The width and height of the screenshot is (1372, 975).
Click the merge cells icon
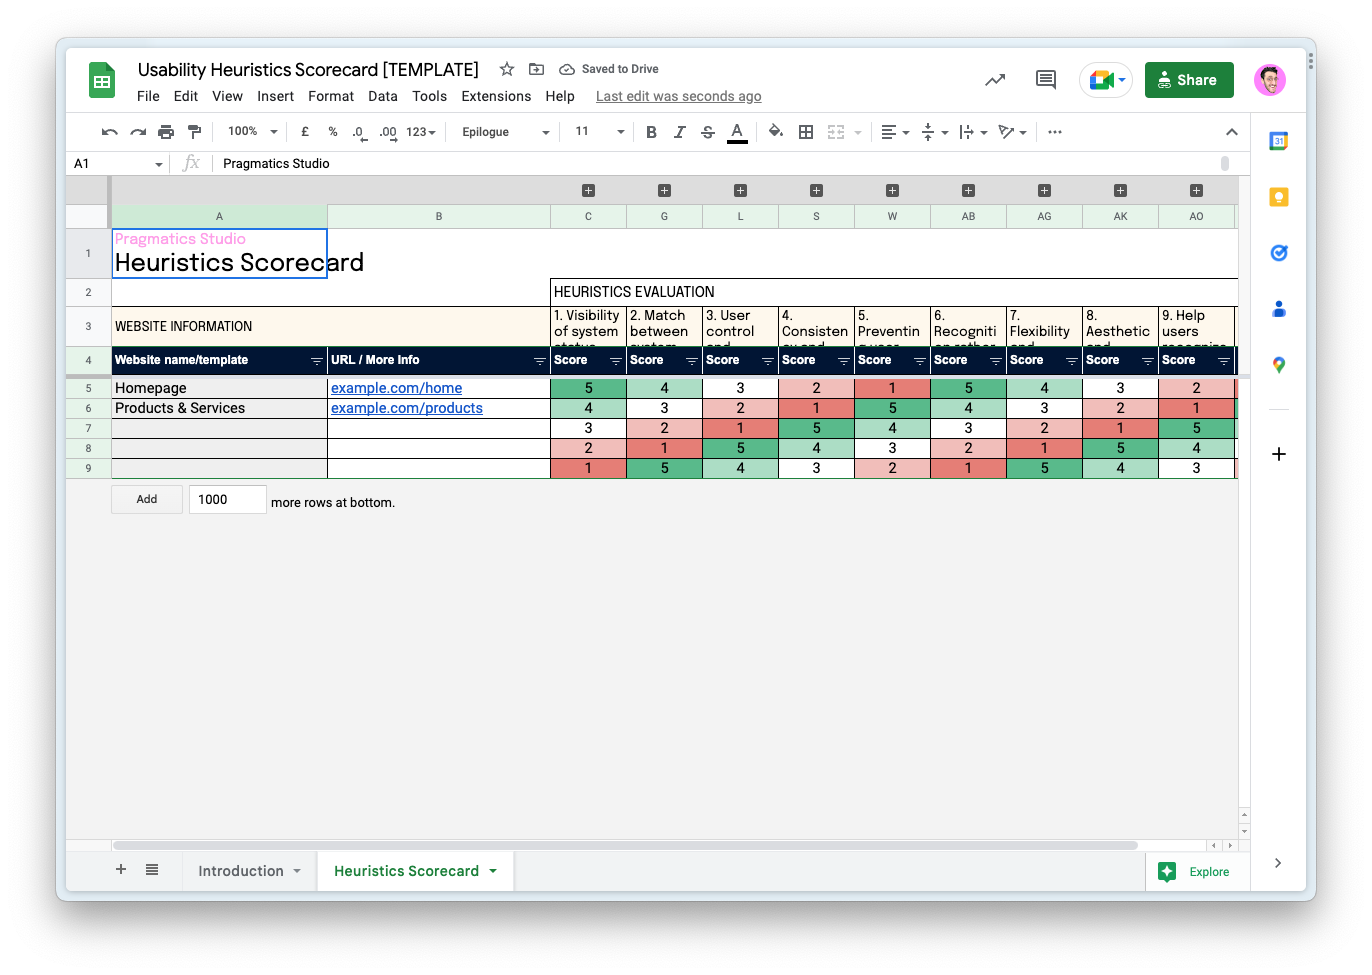tap(836, 132)
